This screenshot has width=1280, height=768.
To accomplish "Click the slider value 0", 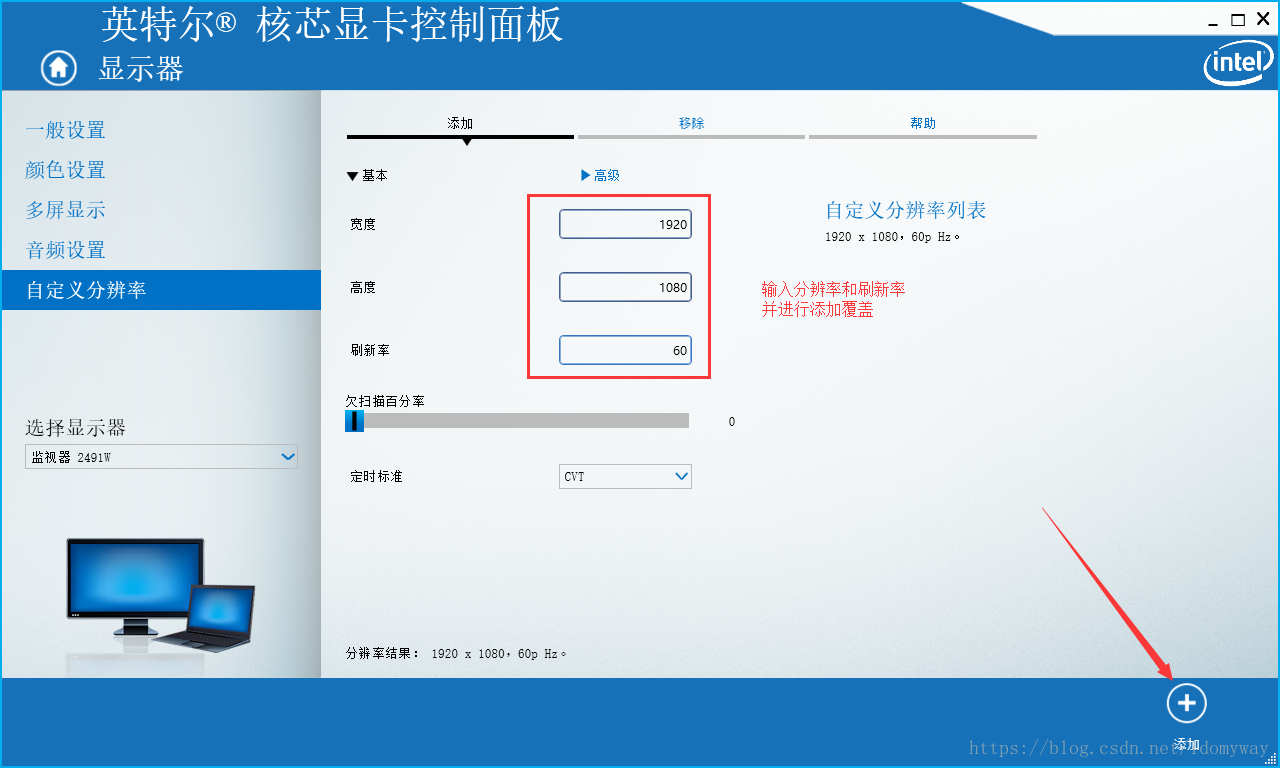I will pos(731,422).
